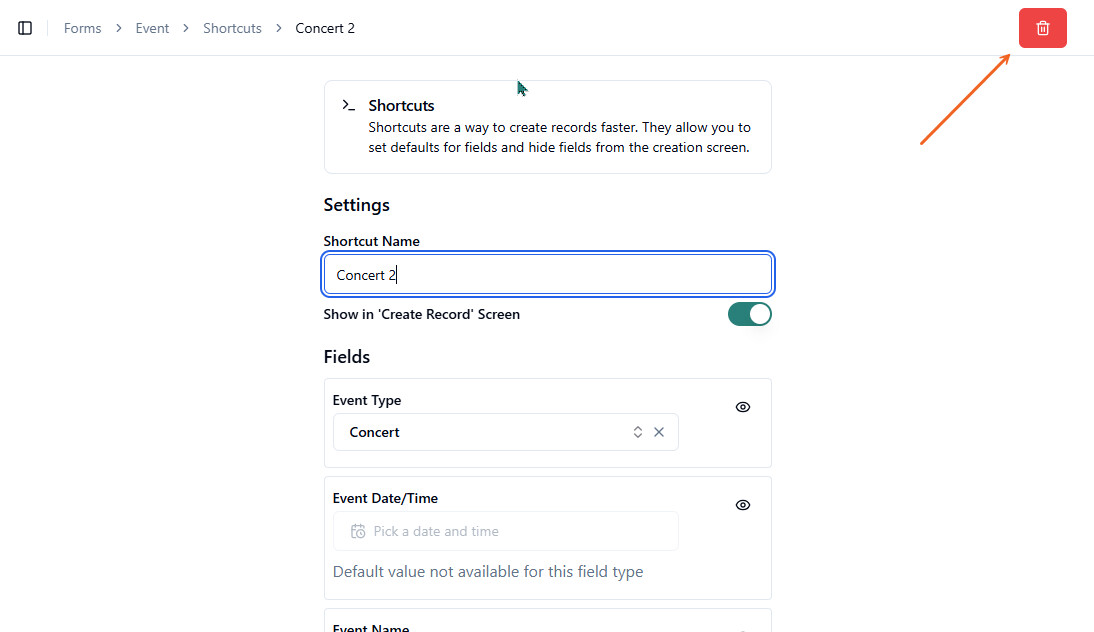Image resolution: width=1094 pixels, height=632 pixels.
Task: Open the Pick a date and time picker
Action: coord(505,531)
